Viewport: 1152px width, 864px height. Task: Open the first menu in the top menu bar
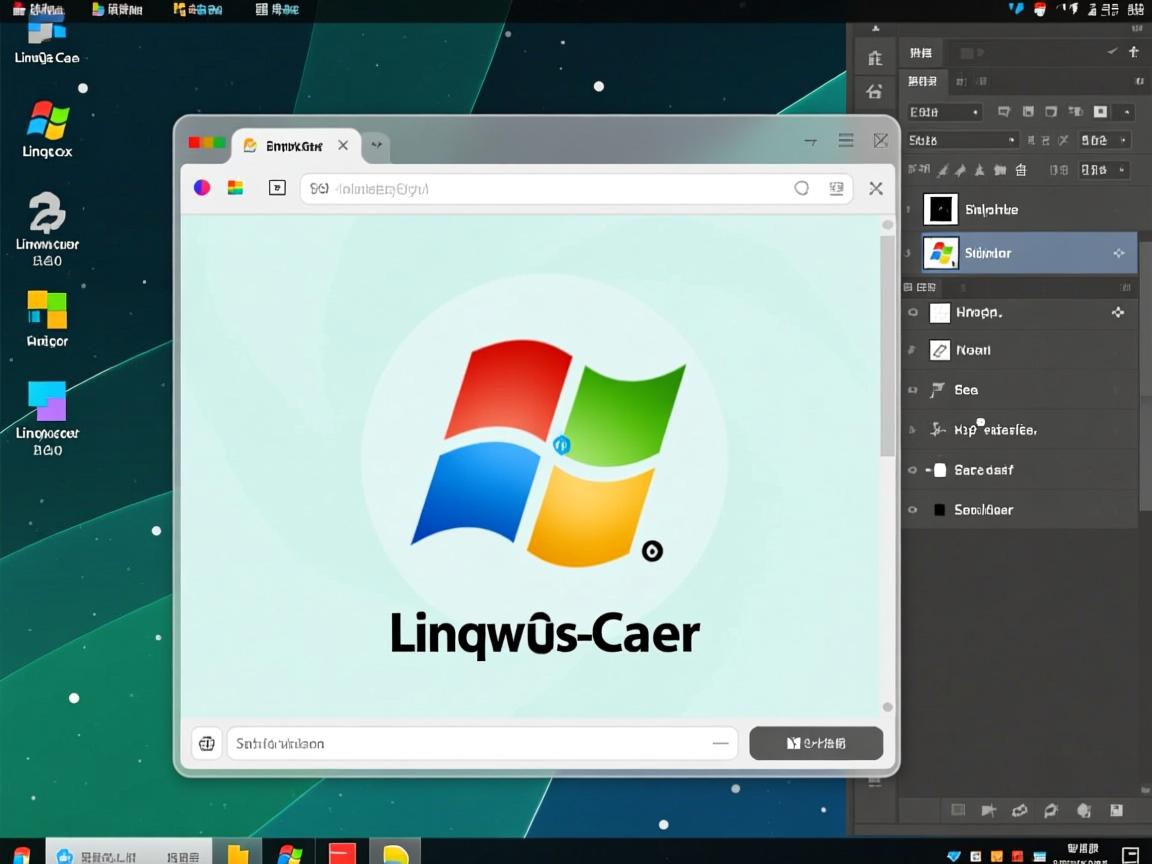pos(40,9)
